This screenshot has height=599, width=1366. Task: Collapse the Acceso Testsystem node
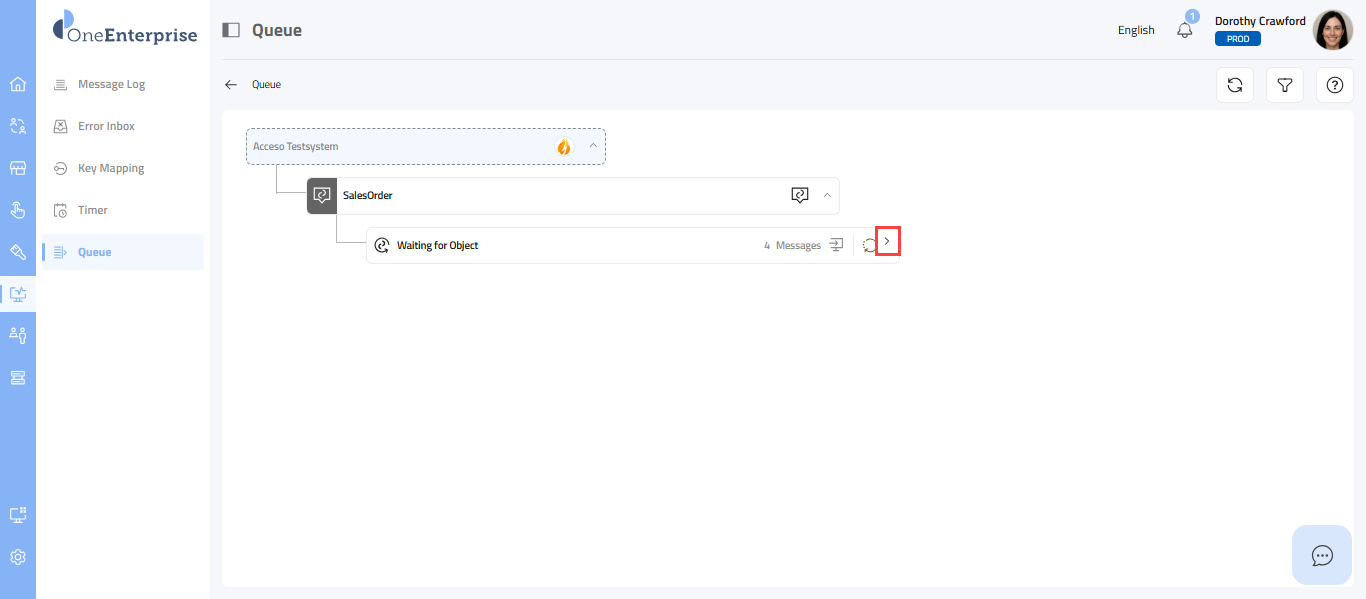coord(593,146)
